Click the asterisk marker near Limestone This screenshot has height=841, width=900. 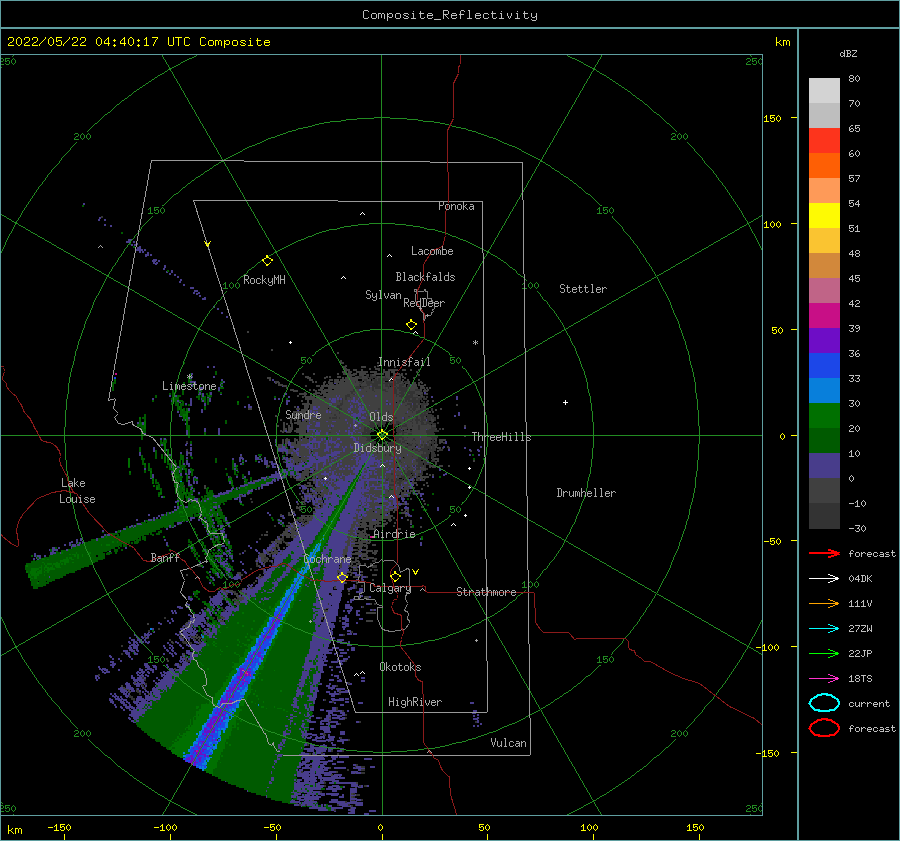[x=190, y=377]
